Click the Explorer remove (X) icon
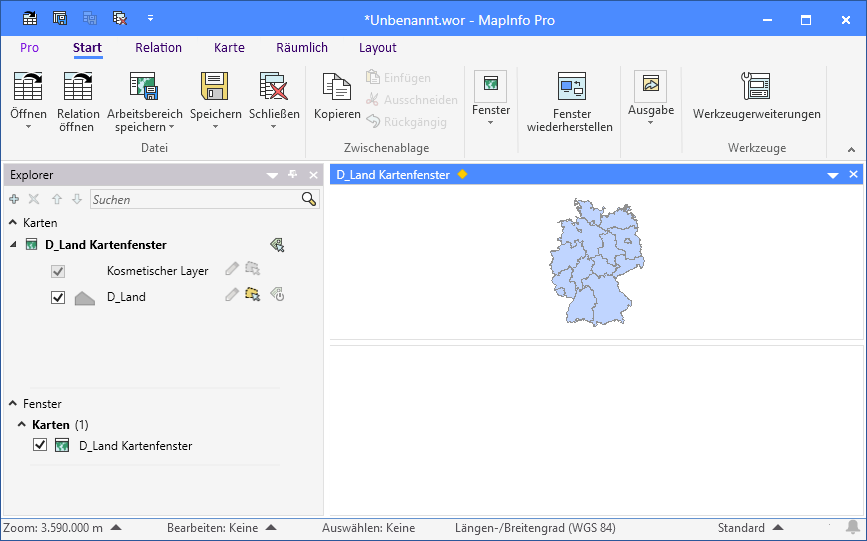Viewport: 867px width, 541px height. coord(34,199)
